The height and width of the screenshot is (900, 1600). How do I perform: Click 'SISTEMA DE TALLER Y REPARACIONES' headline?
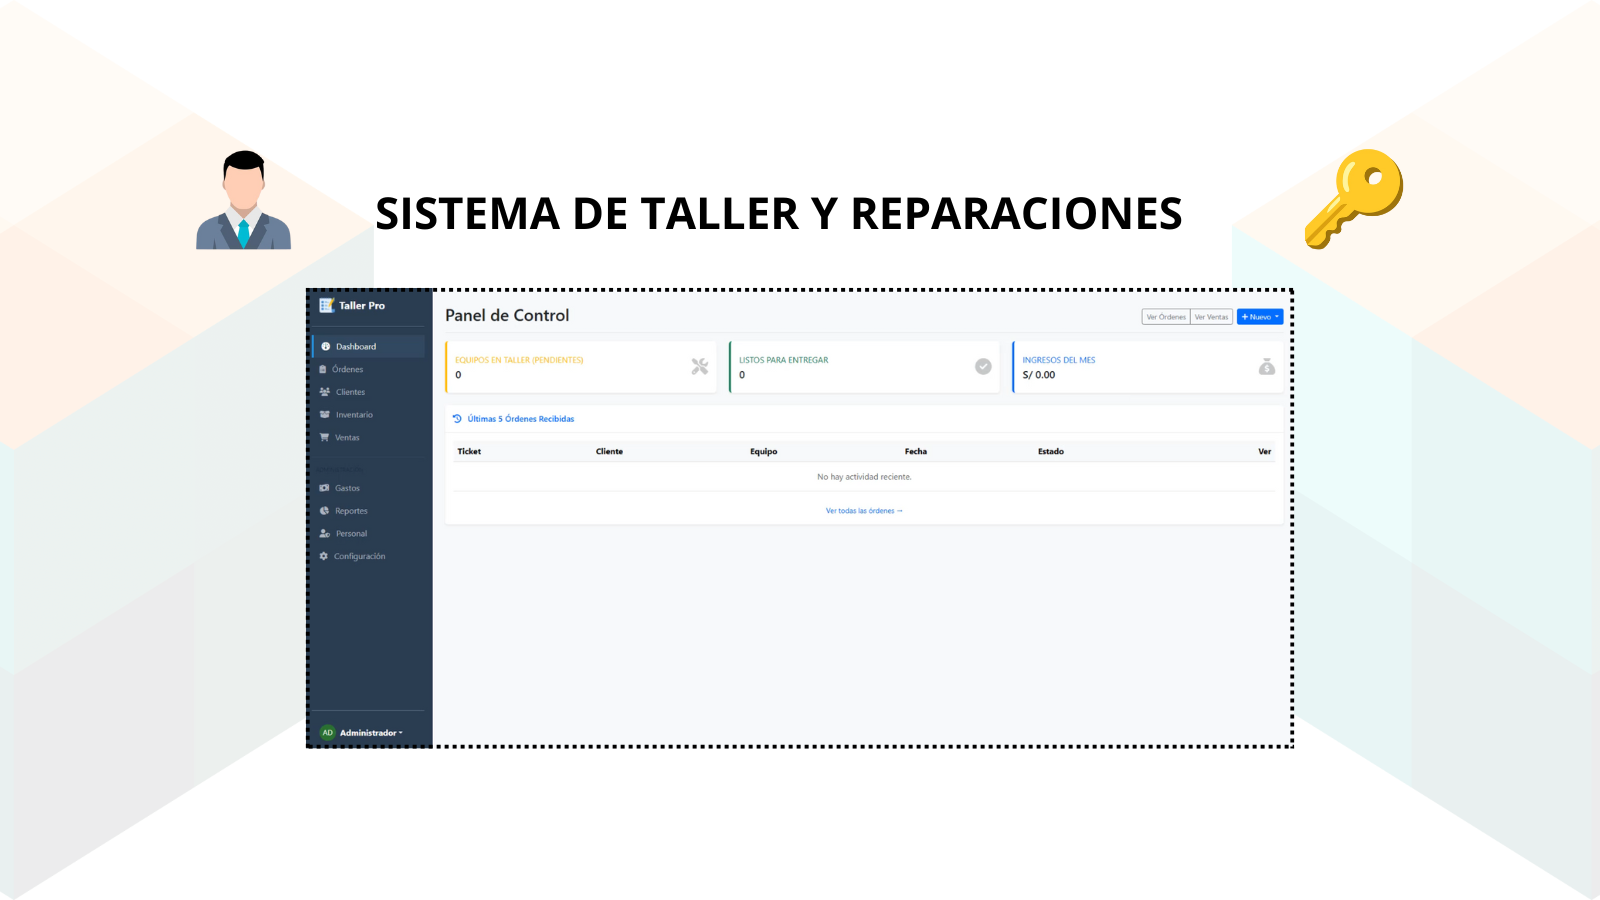(779, 214)
